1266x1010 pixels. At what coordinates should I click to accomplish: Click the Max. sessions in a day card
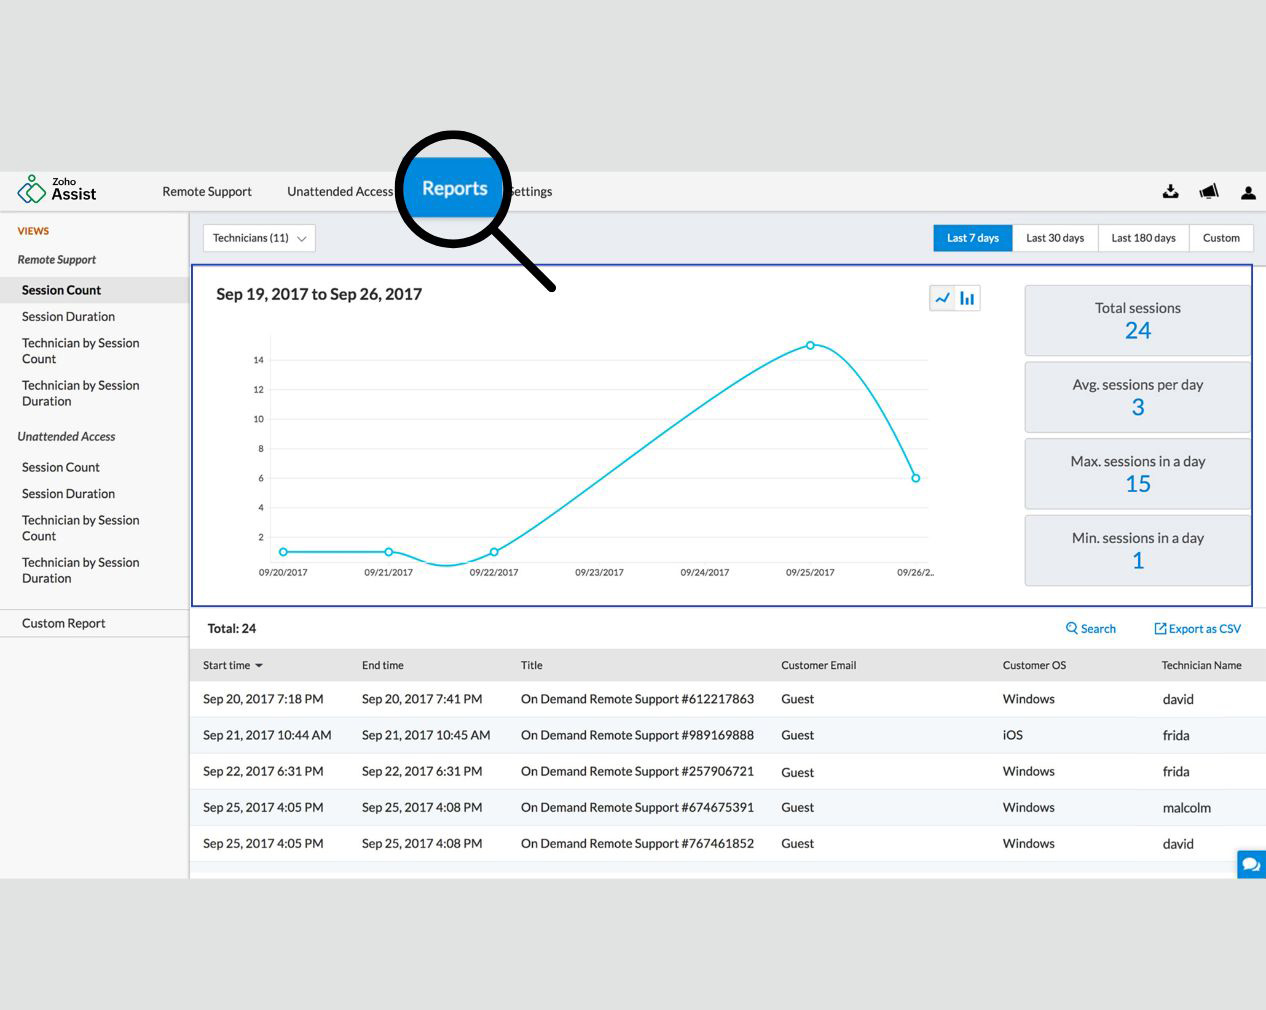pyautogui.click(x=1138, y=474)
